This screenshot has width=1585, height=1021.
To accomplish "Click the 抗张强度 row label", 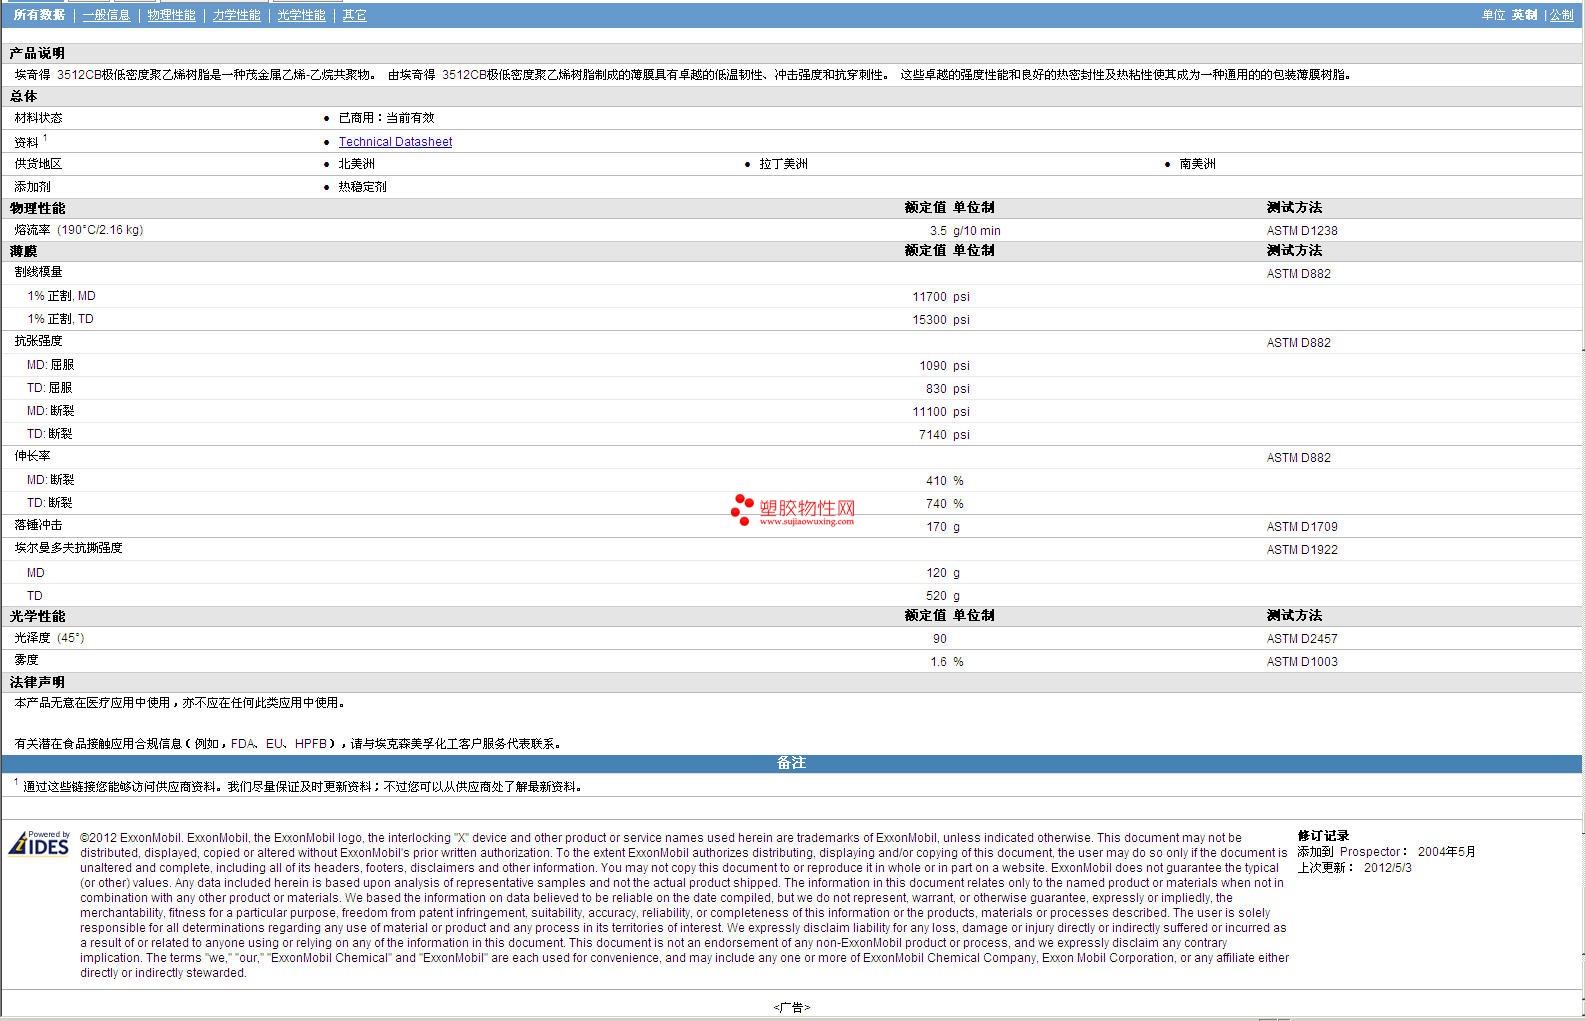I will [38, 341].
